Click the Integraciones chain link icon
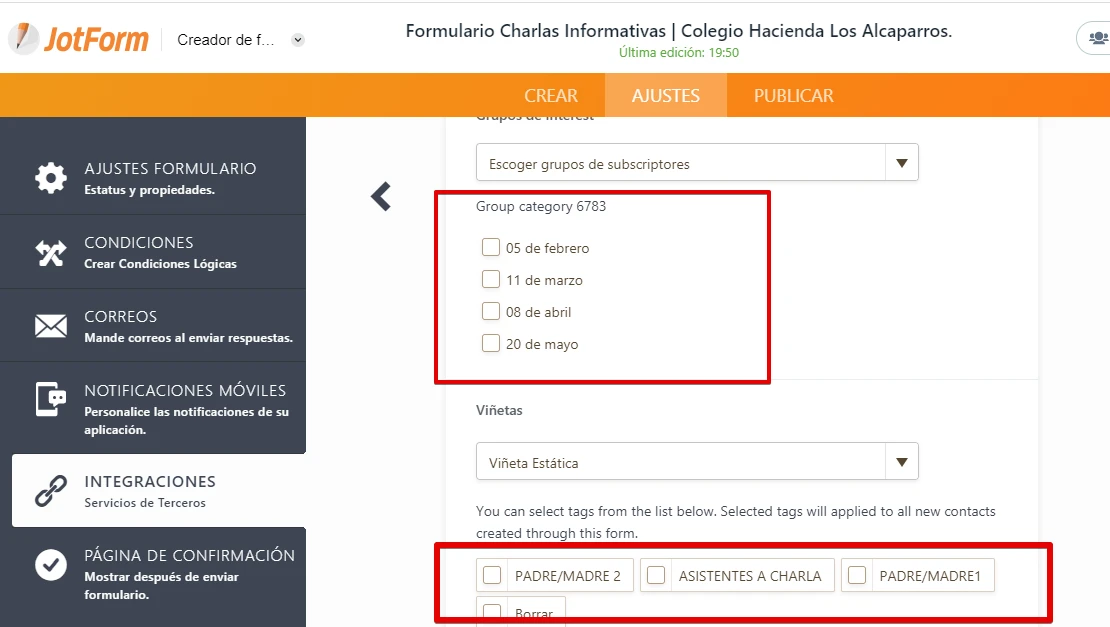The height and width of the screenshot is (627, 1110). pyautogui.click(x=51, y=491)
